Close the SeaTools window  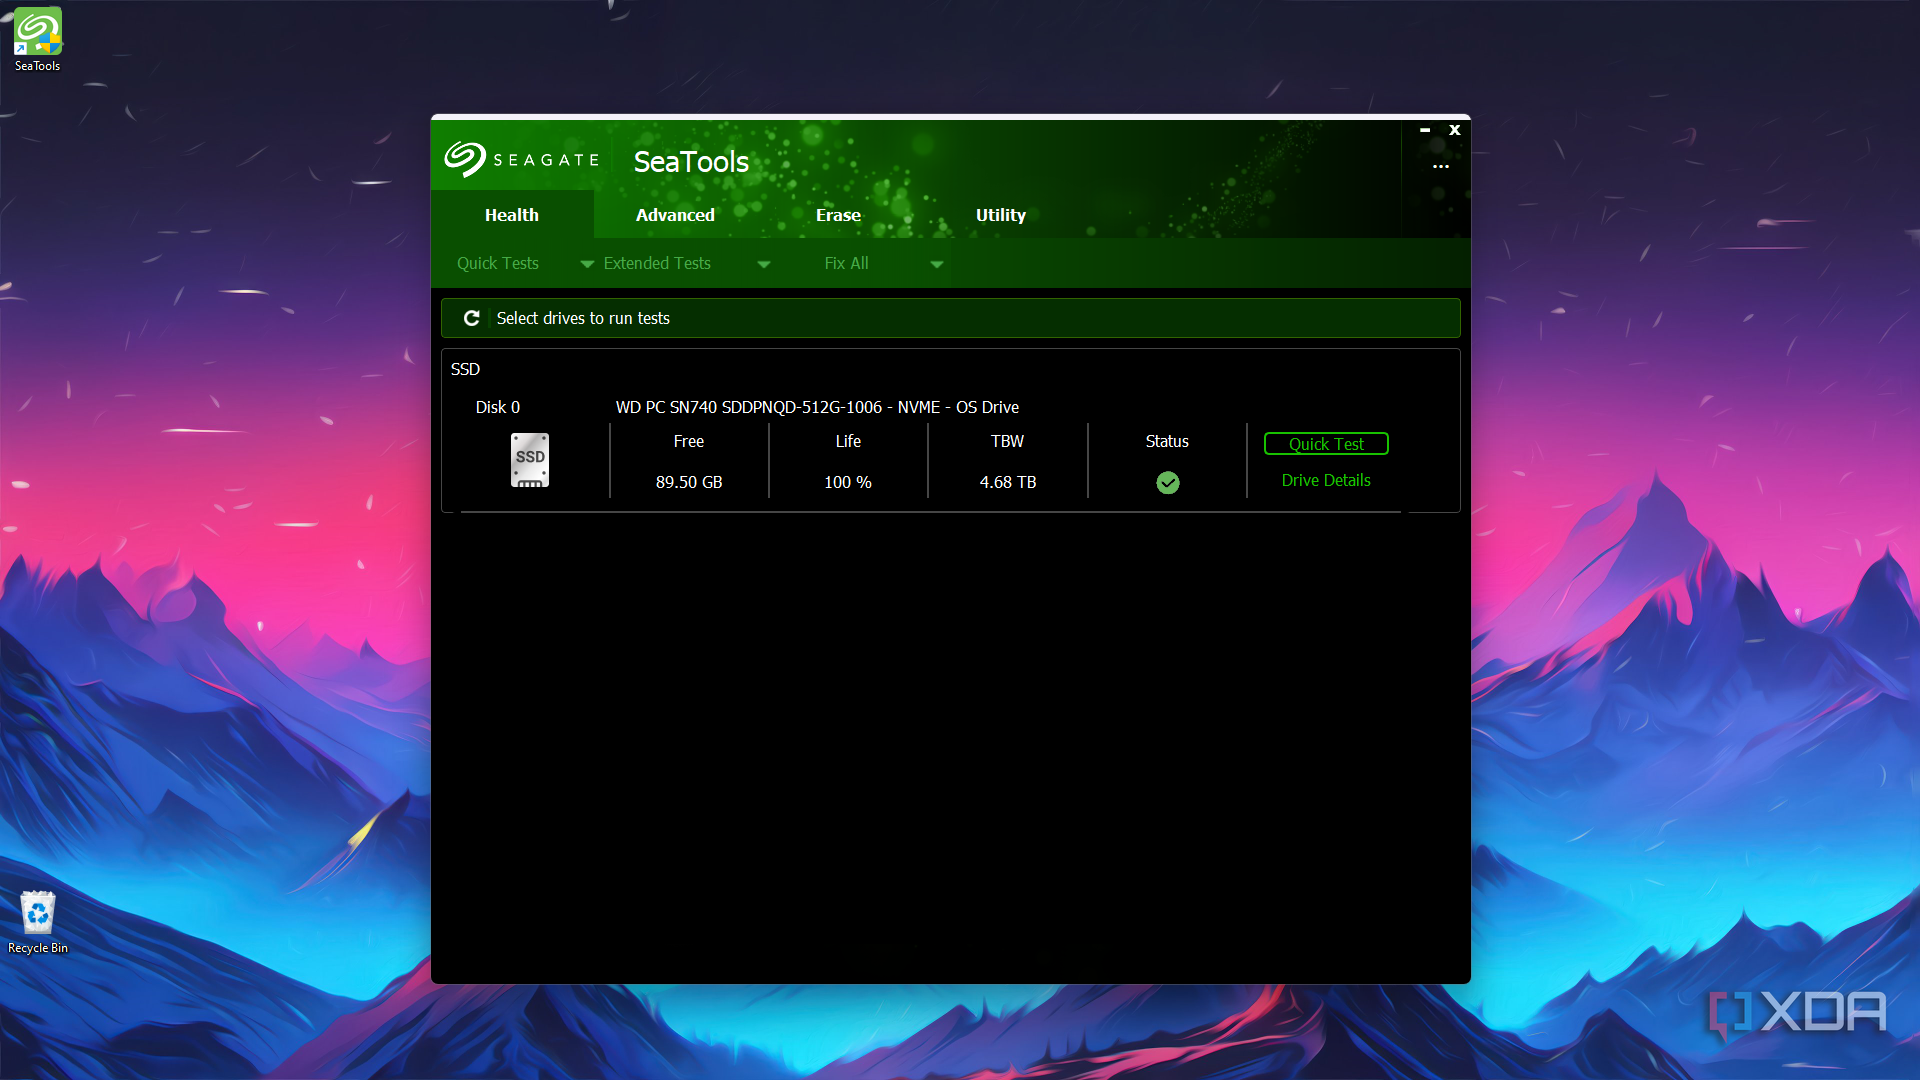(x=1455, y=130)
